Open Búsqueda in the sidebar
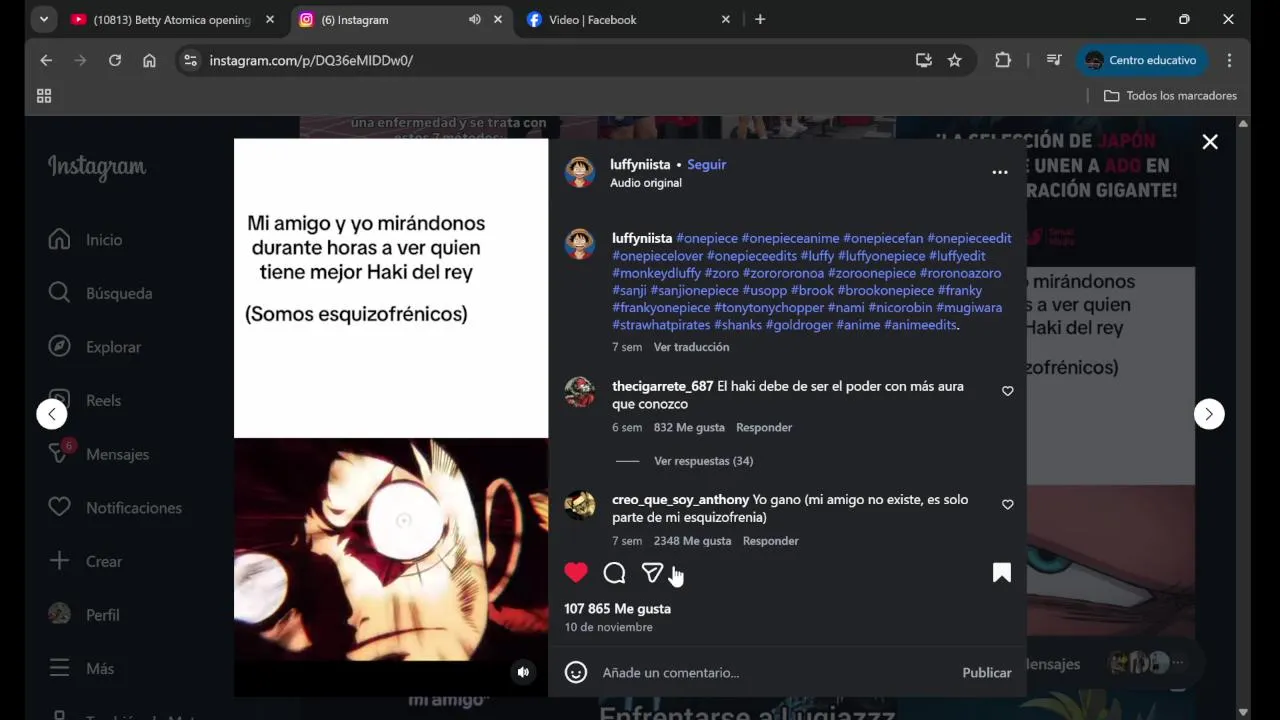Viewport: 1280px width, 720px height. click(100, 293)
